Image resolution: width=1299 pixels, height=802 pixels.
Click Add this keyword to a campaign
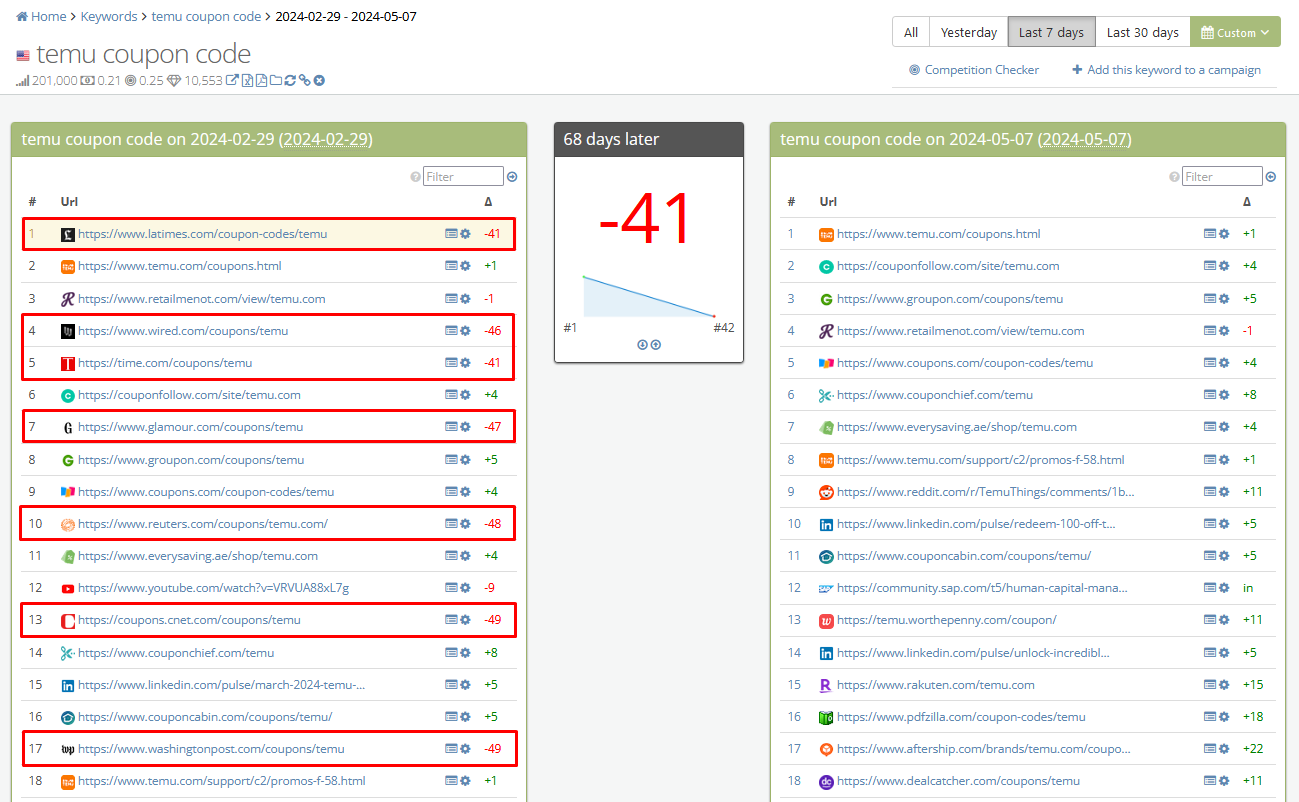[1166, 70]
